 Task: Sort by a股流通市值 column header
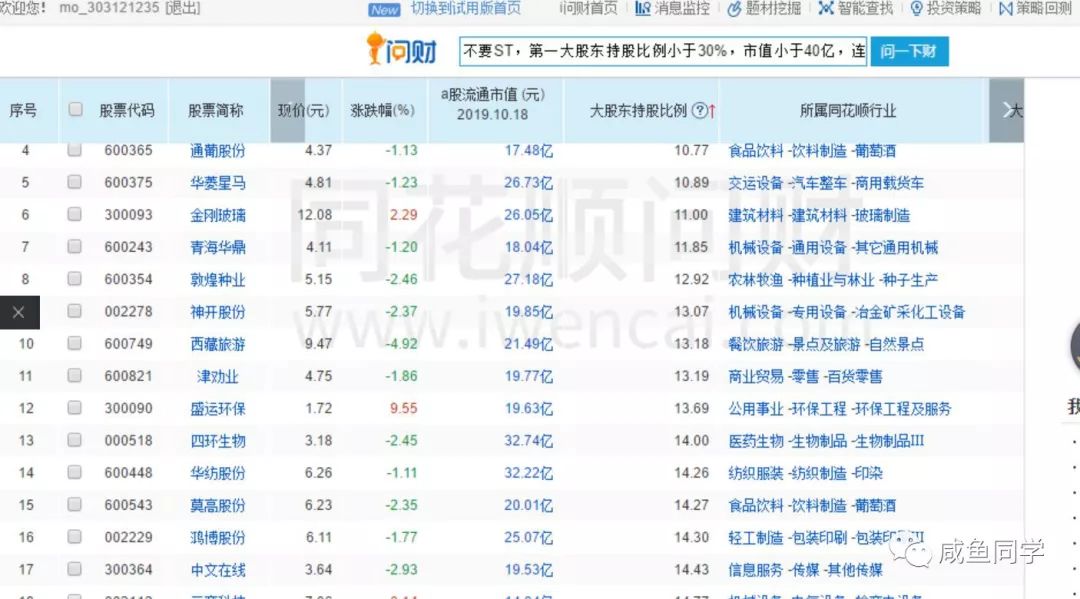coord(492,104)
